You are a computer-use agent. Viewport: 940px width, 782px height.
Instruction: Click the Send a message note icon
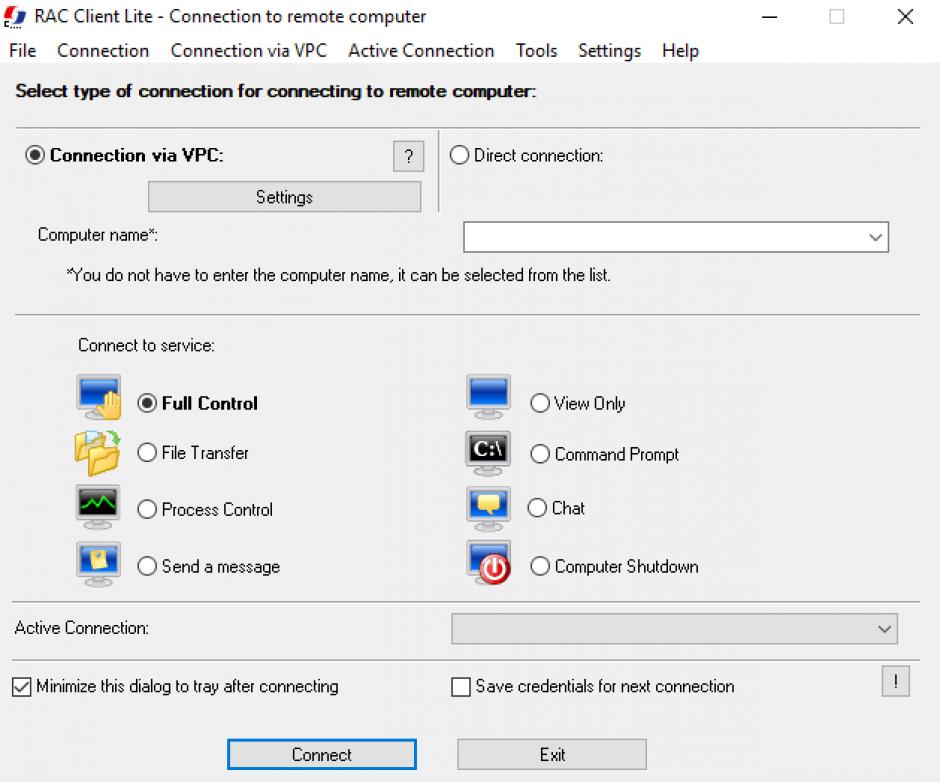[98, 562]
